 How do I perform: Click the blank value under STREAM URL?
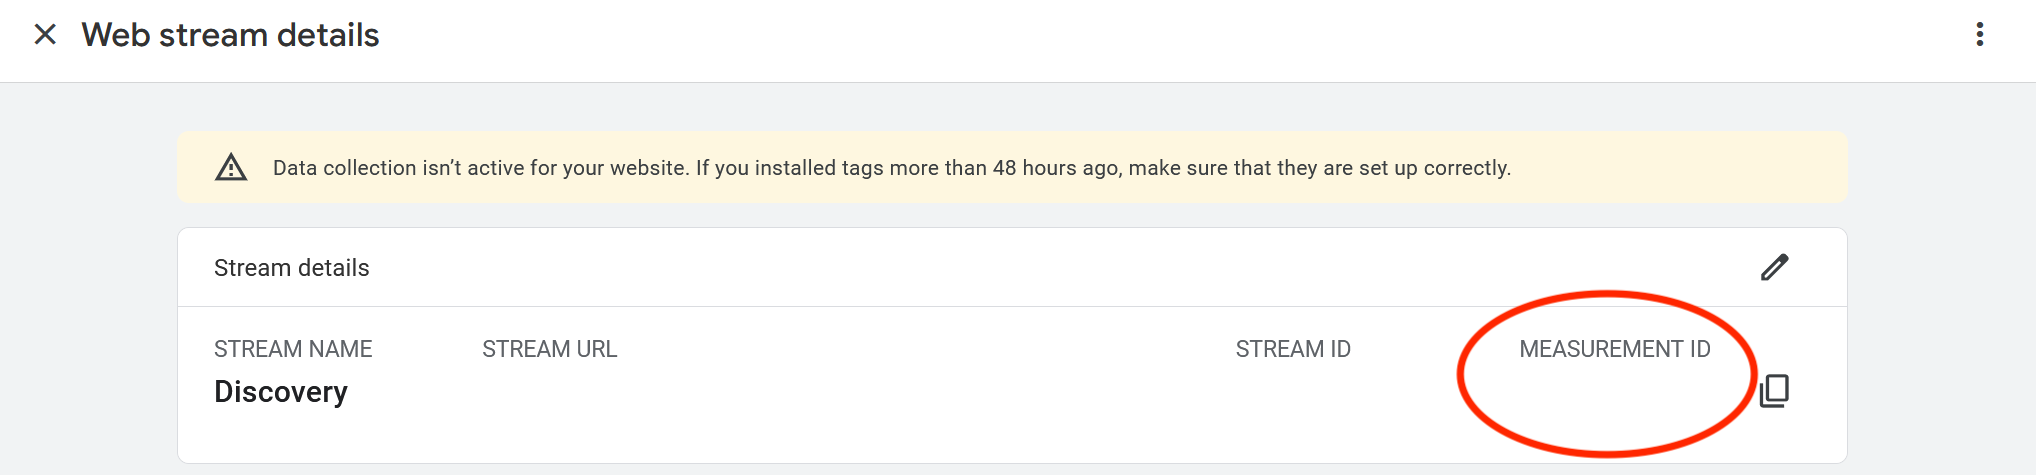[x=549, y=392]
